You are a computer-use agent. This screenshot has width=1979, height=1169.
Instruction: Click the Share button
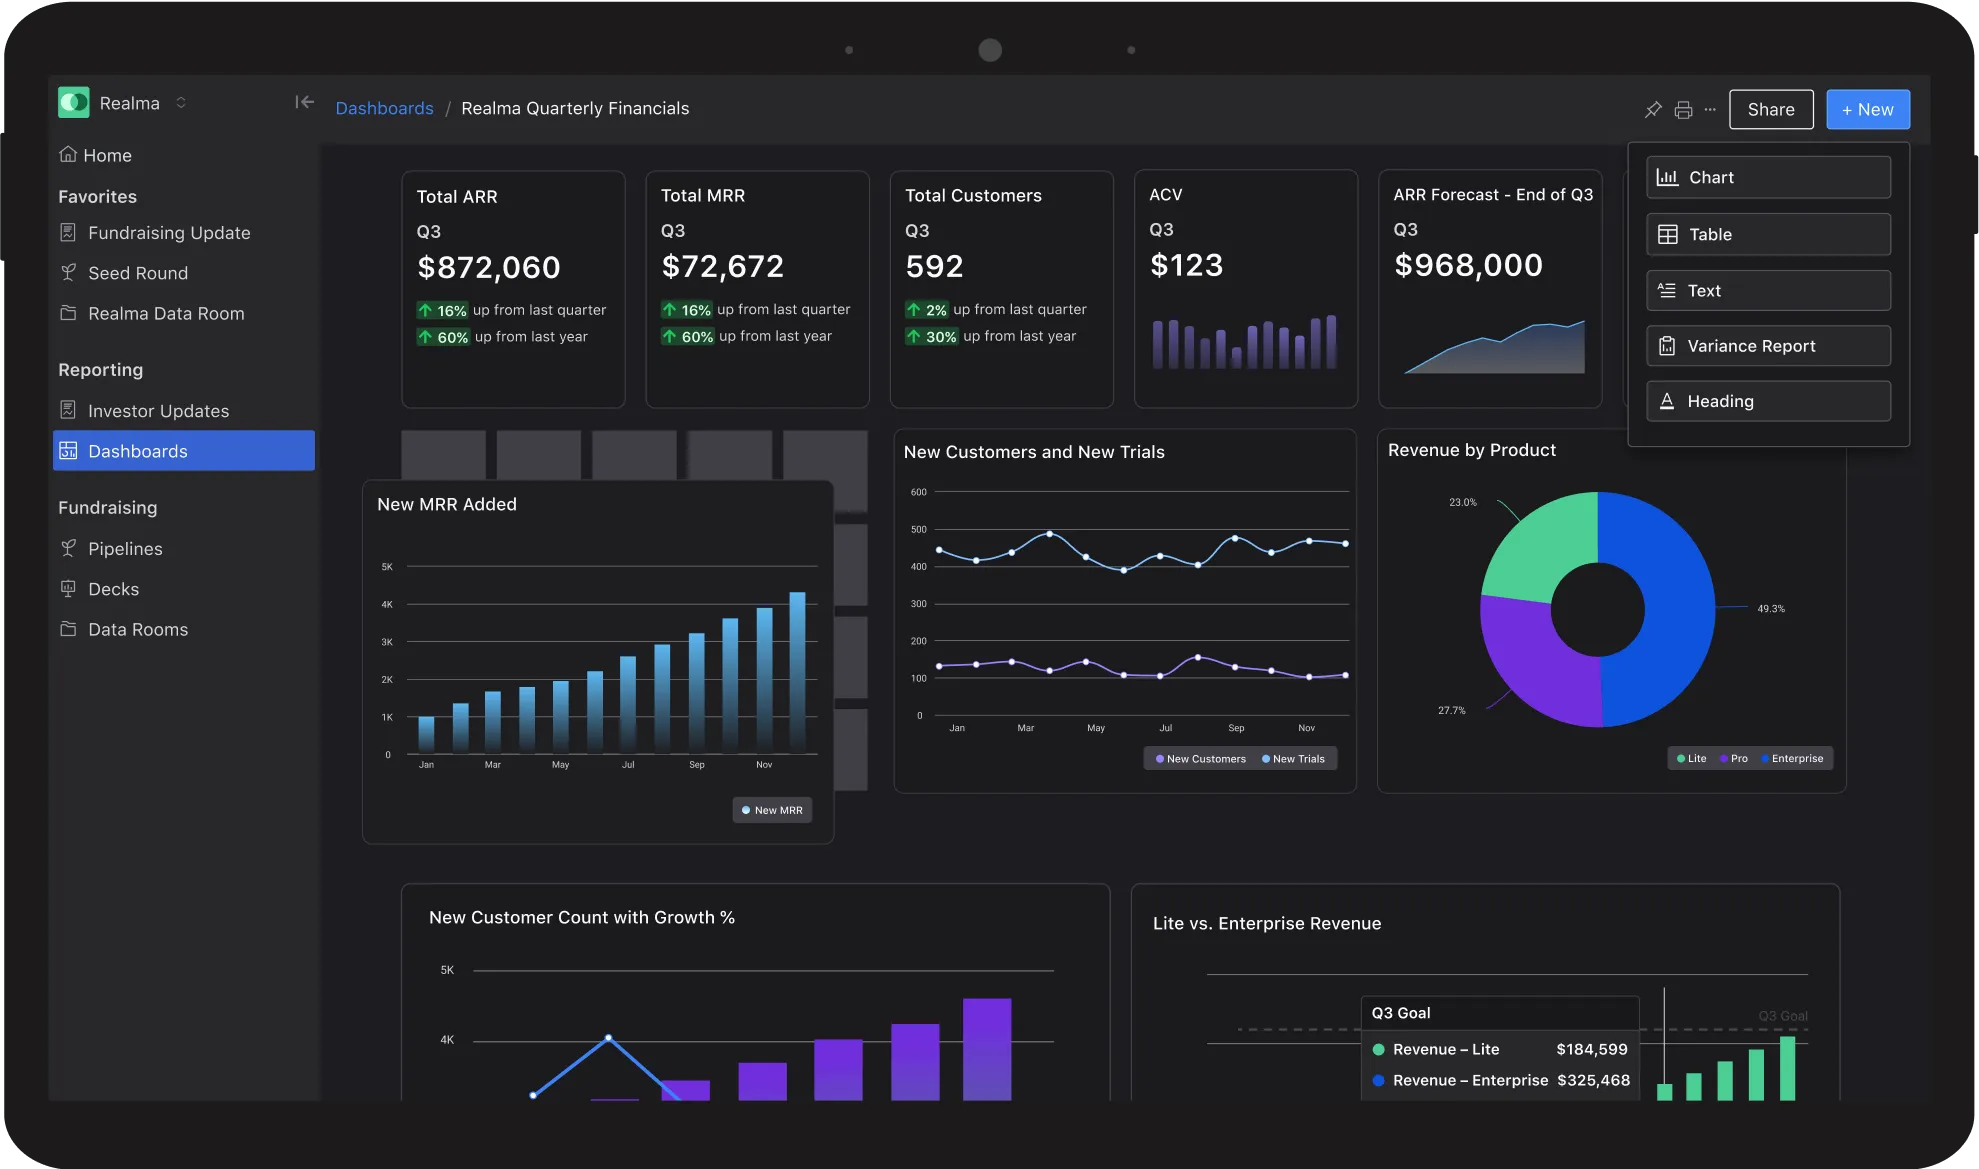tap(1770, 110)
